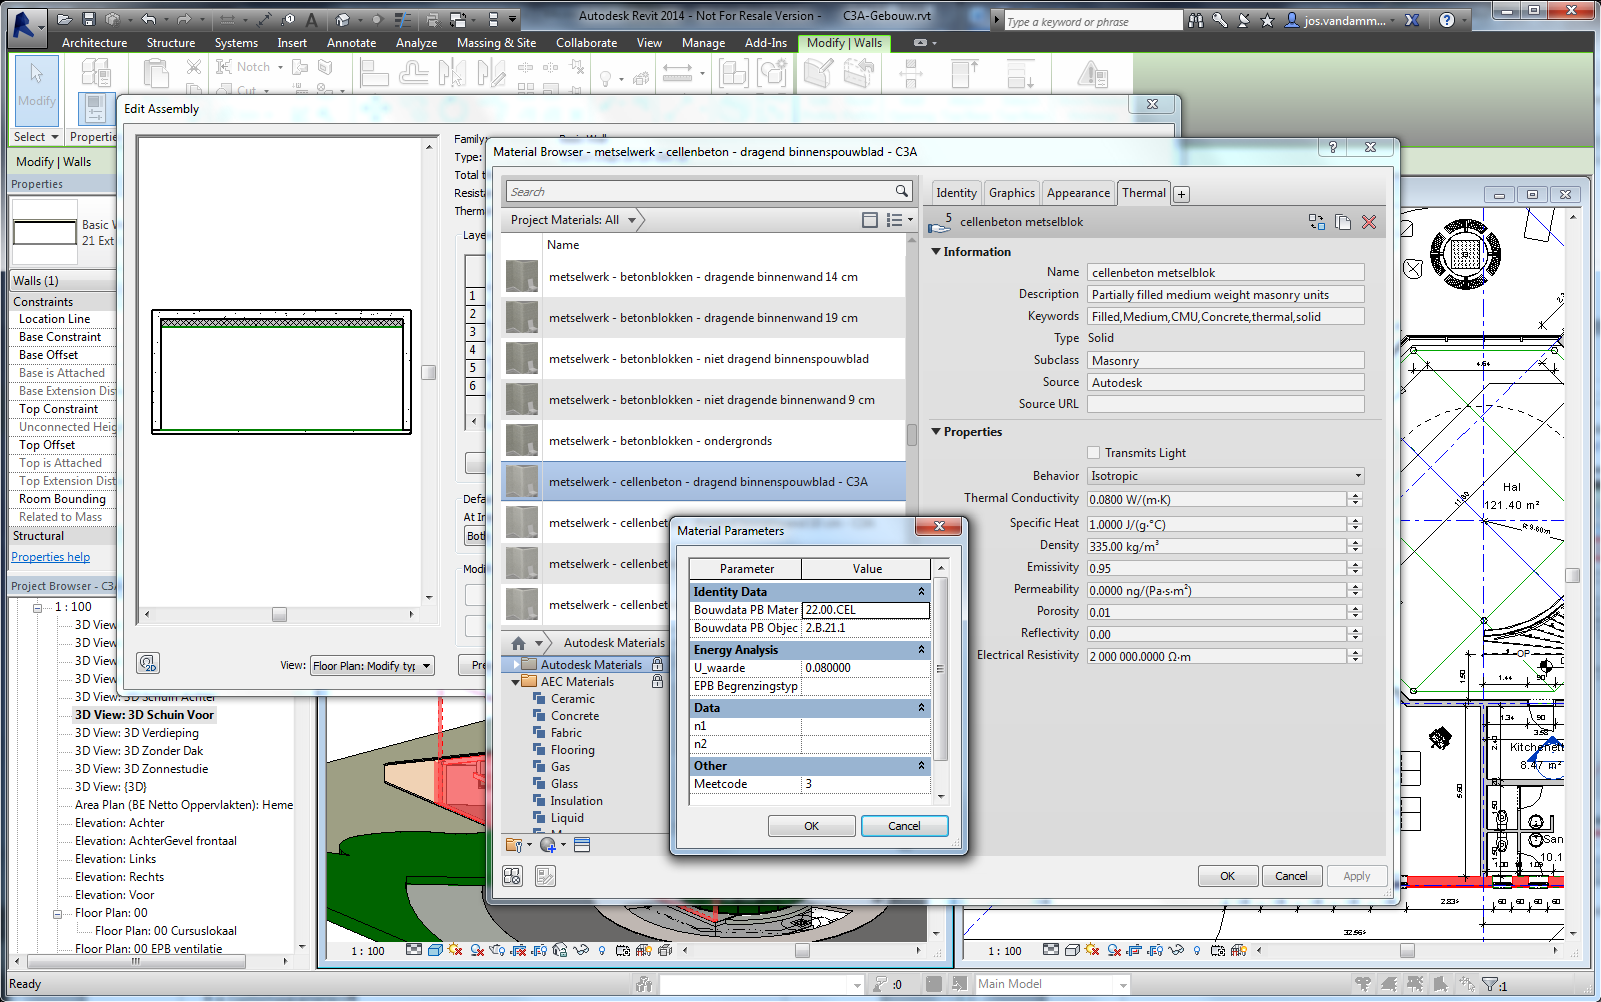
Task: Click the preview toggle icon in Edit Assembly
Action: (148, 663)
